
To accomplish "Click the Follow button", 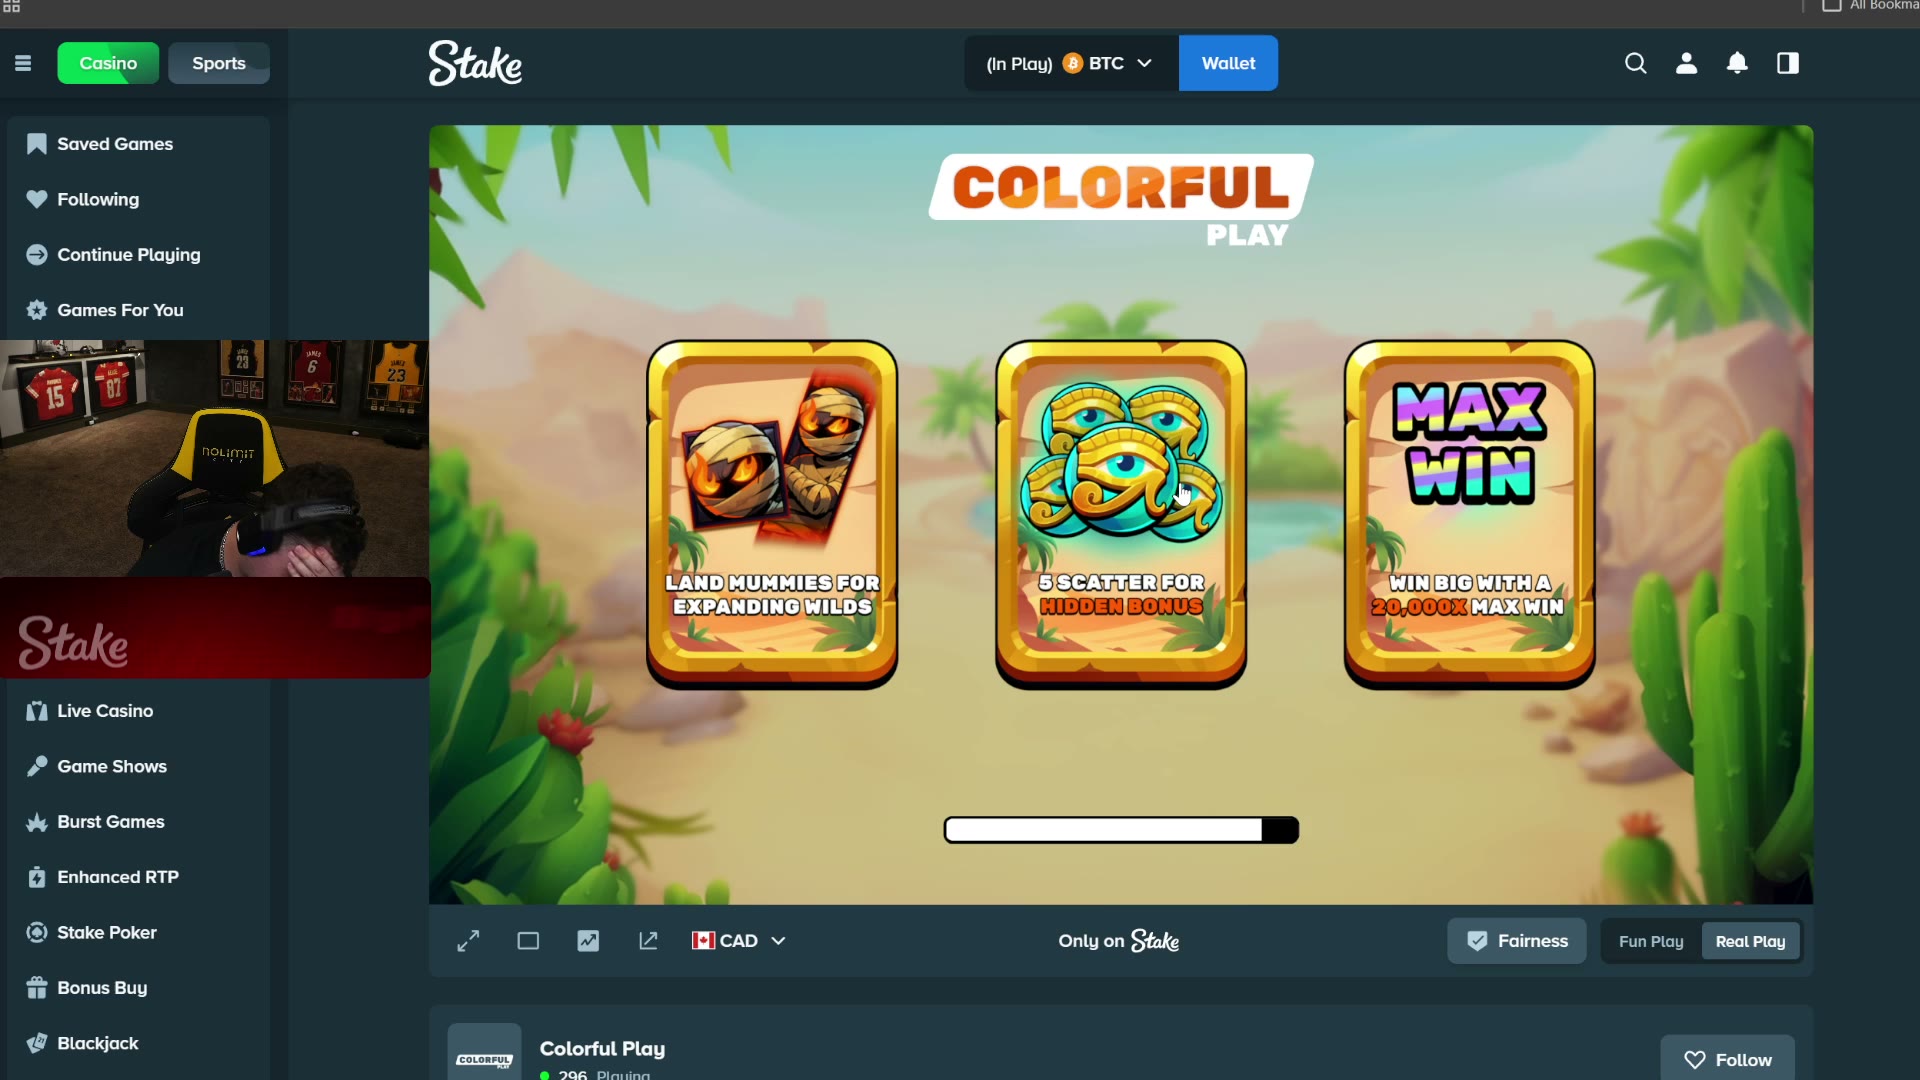I will (1727, 1058).
